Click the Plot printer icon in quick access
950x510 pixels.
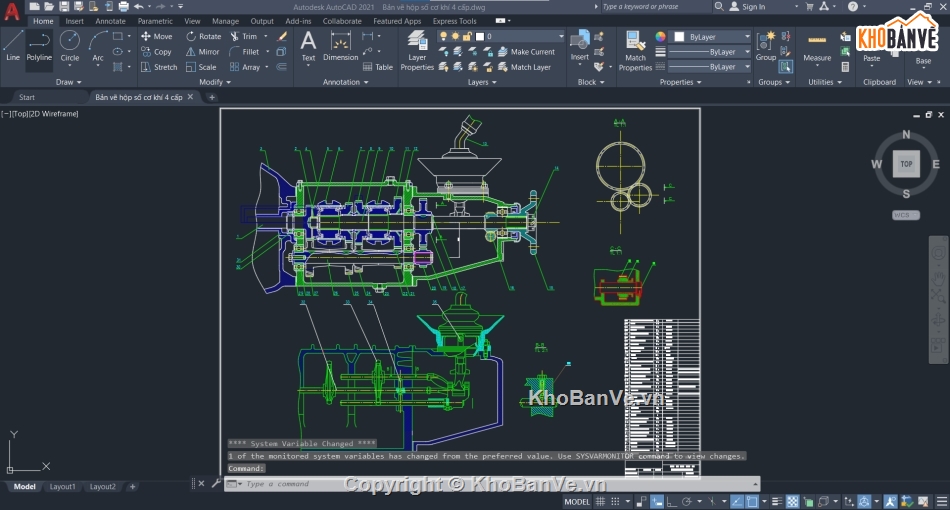point(124,7)
